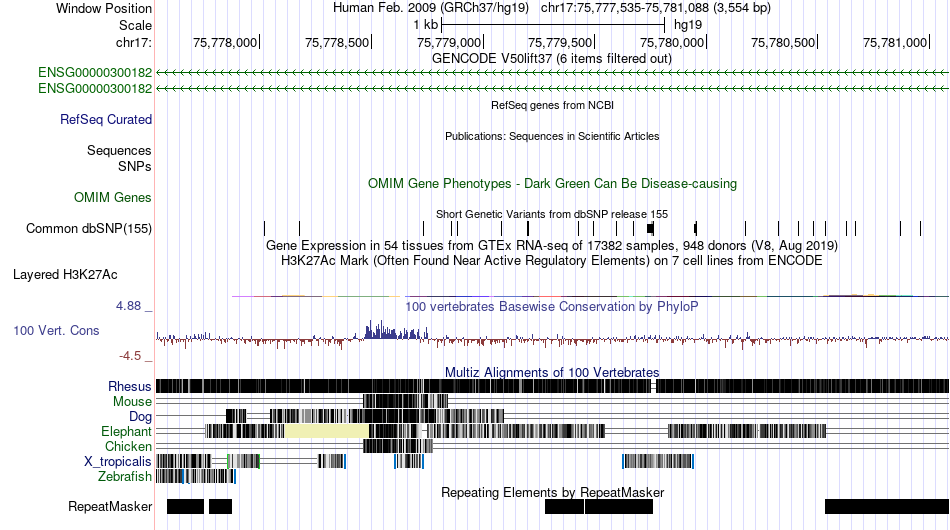Open the lower ENSG00000300182 gene label
950x530 pixels.
pyautogui.click(x=95, y=88)
